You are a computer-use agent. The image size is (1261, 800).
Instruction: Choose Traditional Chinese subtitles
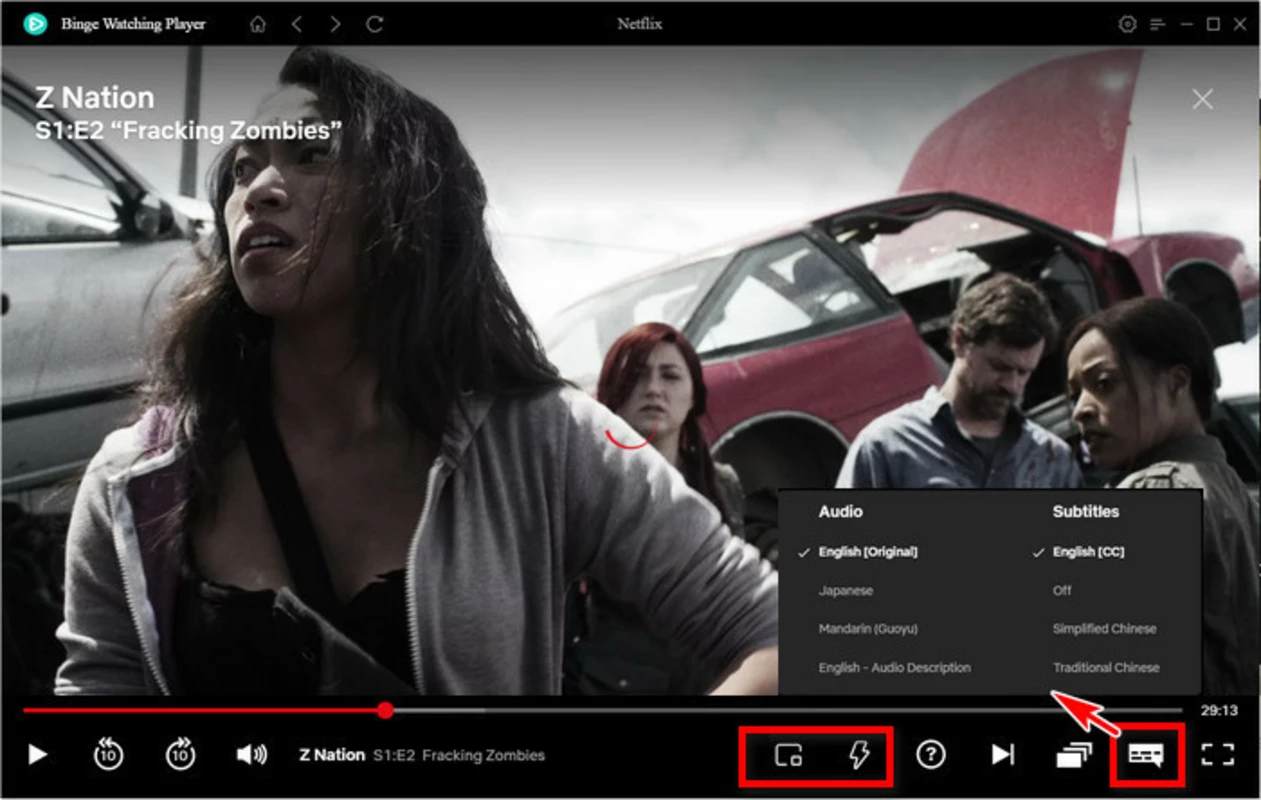[x=1107, y=667]
